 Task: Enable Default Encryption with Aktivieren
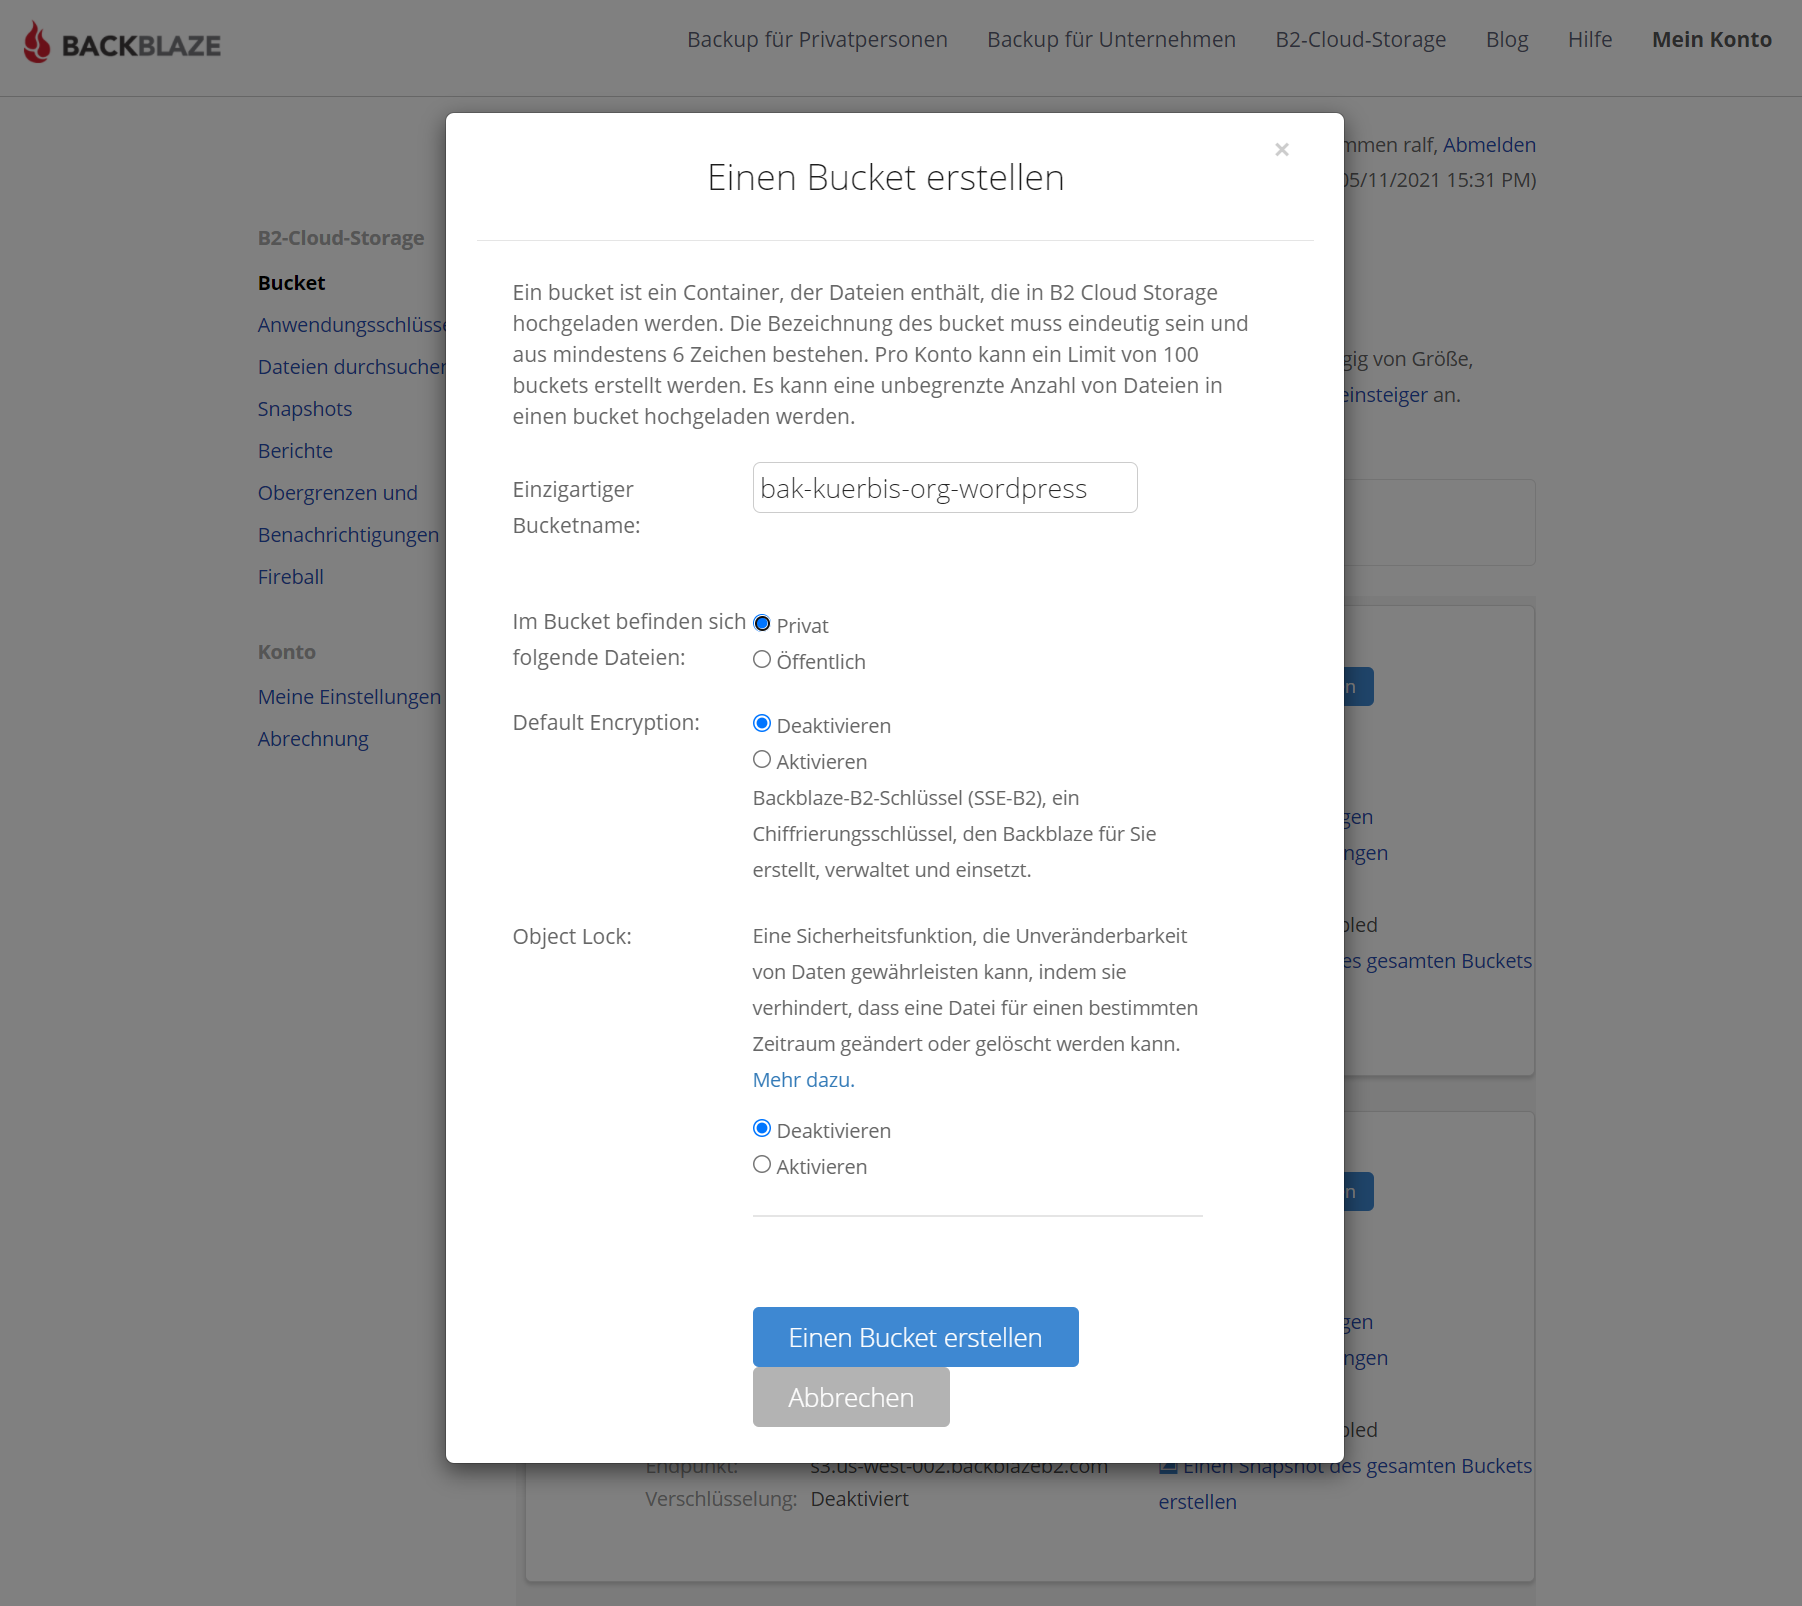(x=762, y=760)
